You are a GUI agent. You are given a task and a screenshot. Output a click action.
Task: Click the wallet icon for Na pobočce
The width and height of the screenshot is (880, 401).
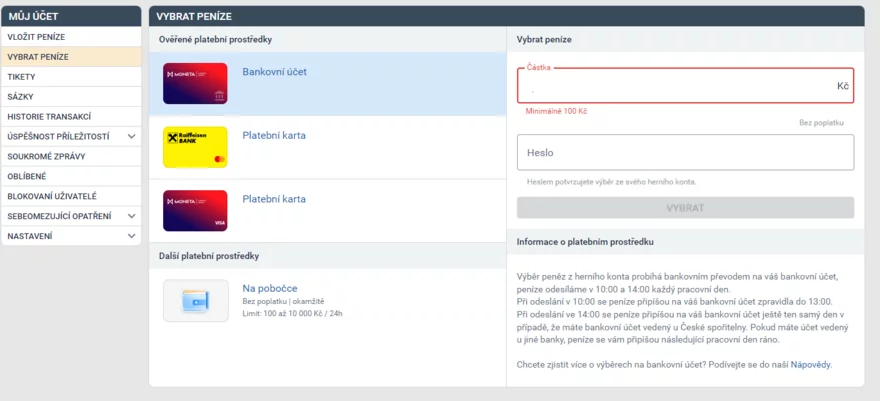195,301
